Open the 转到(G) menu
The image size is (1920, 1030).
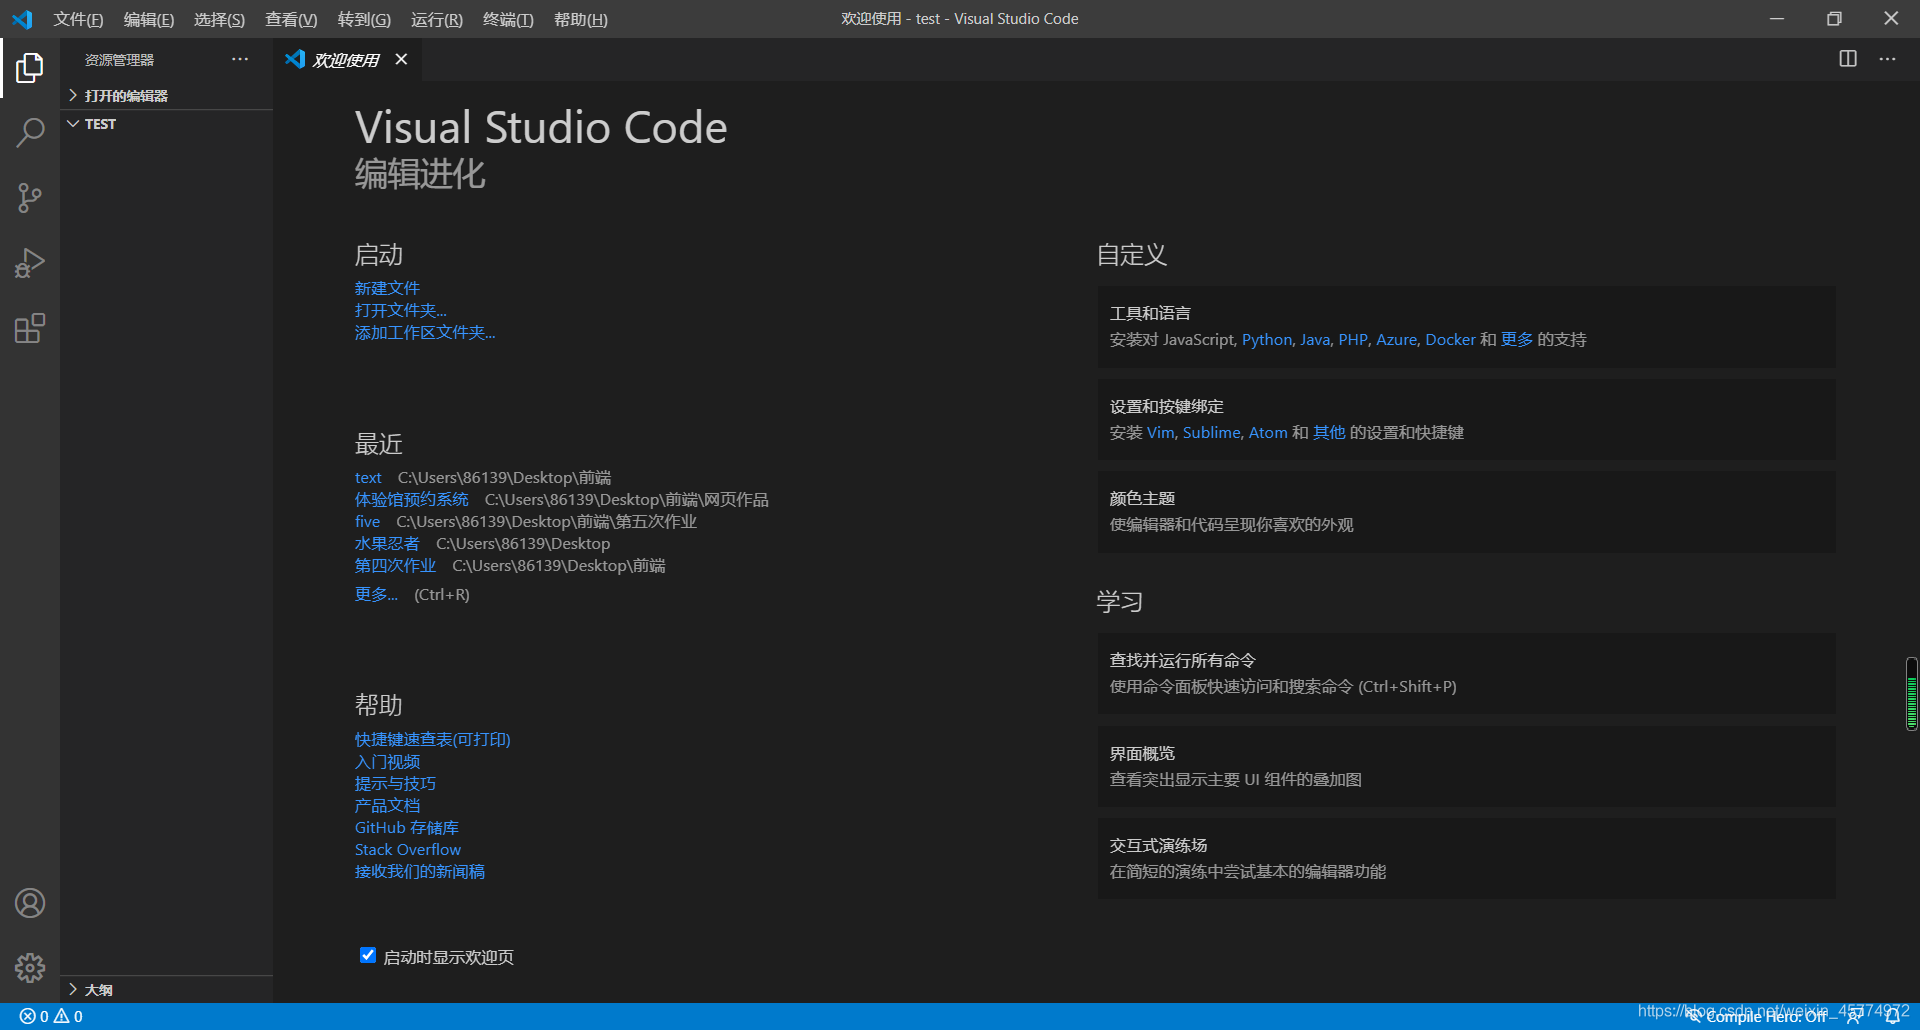tap(364, 19)
